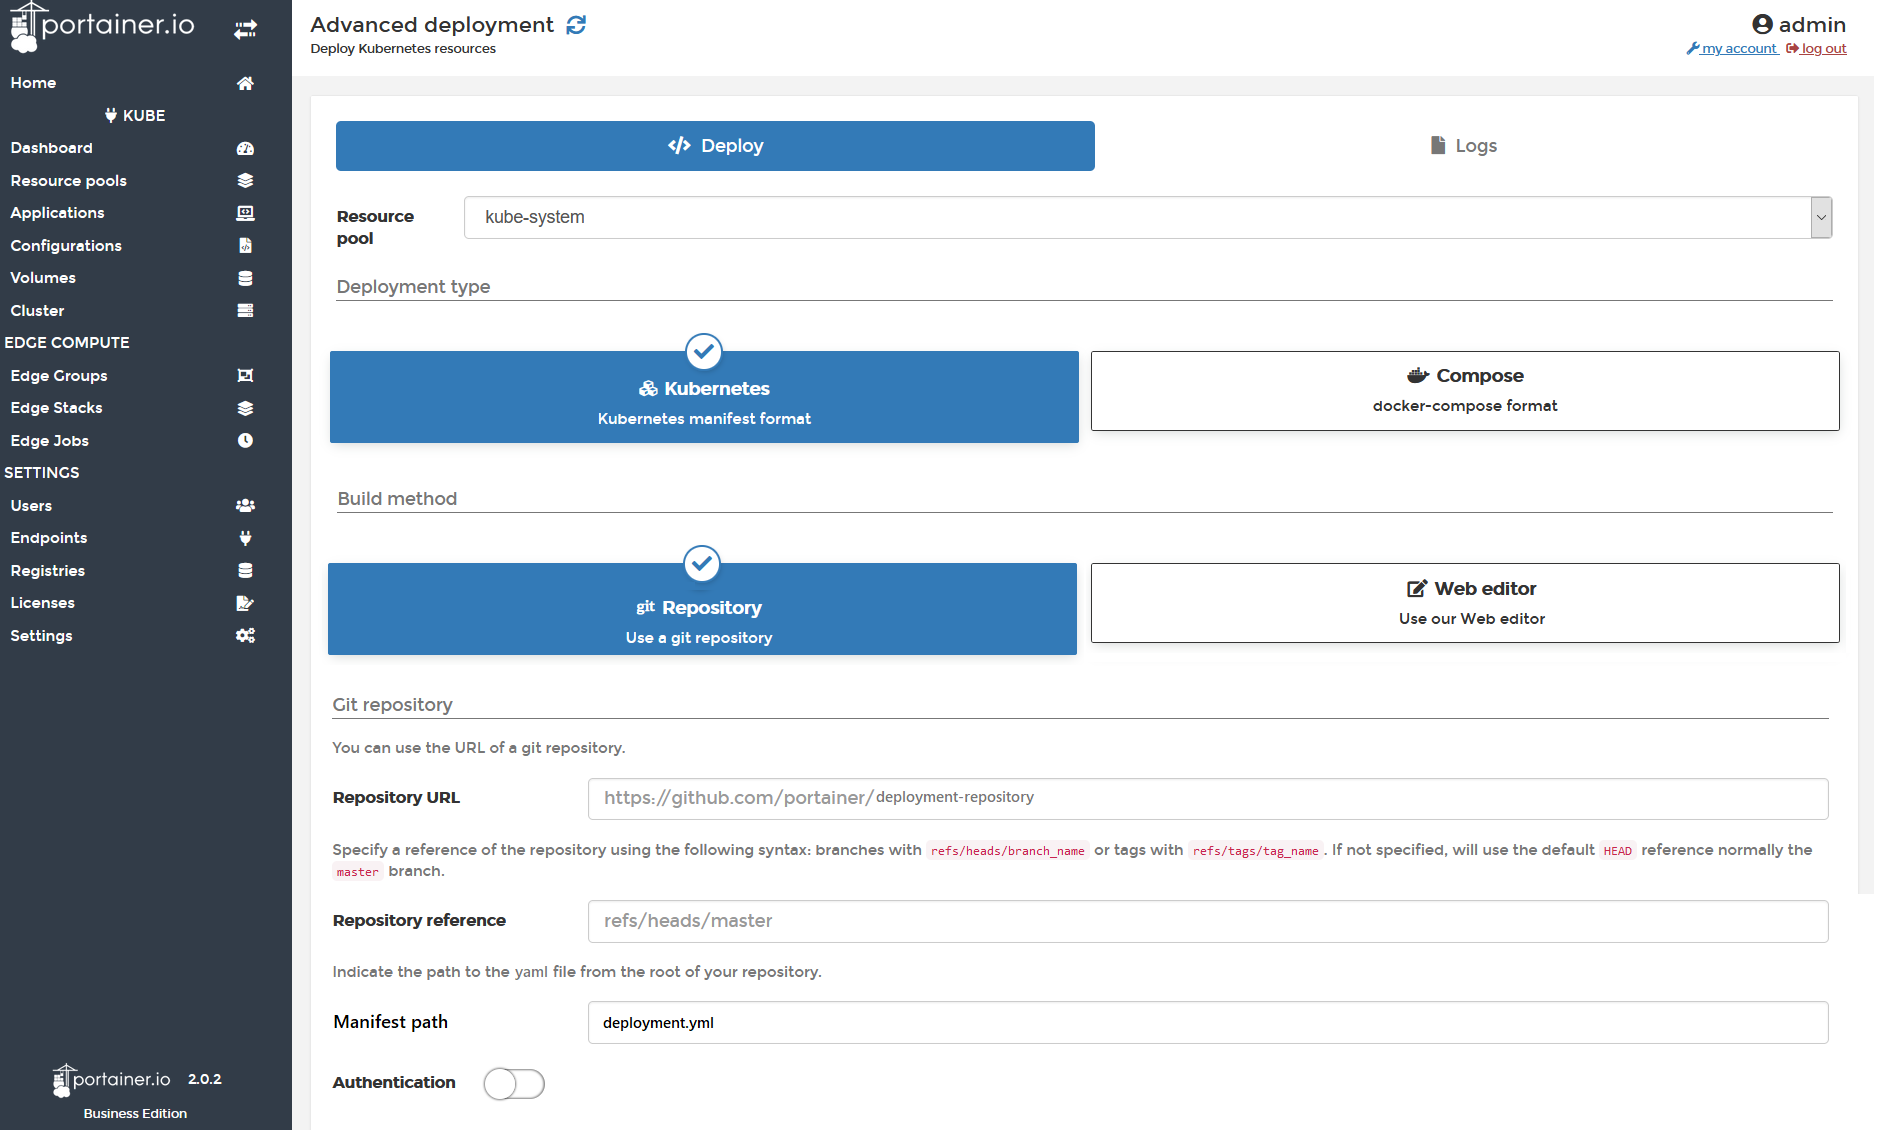Open the Logs tab
Viewport: 1881px width, 1130px height.
coord(1464,146)
